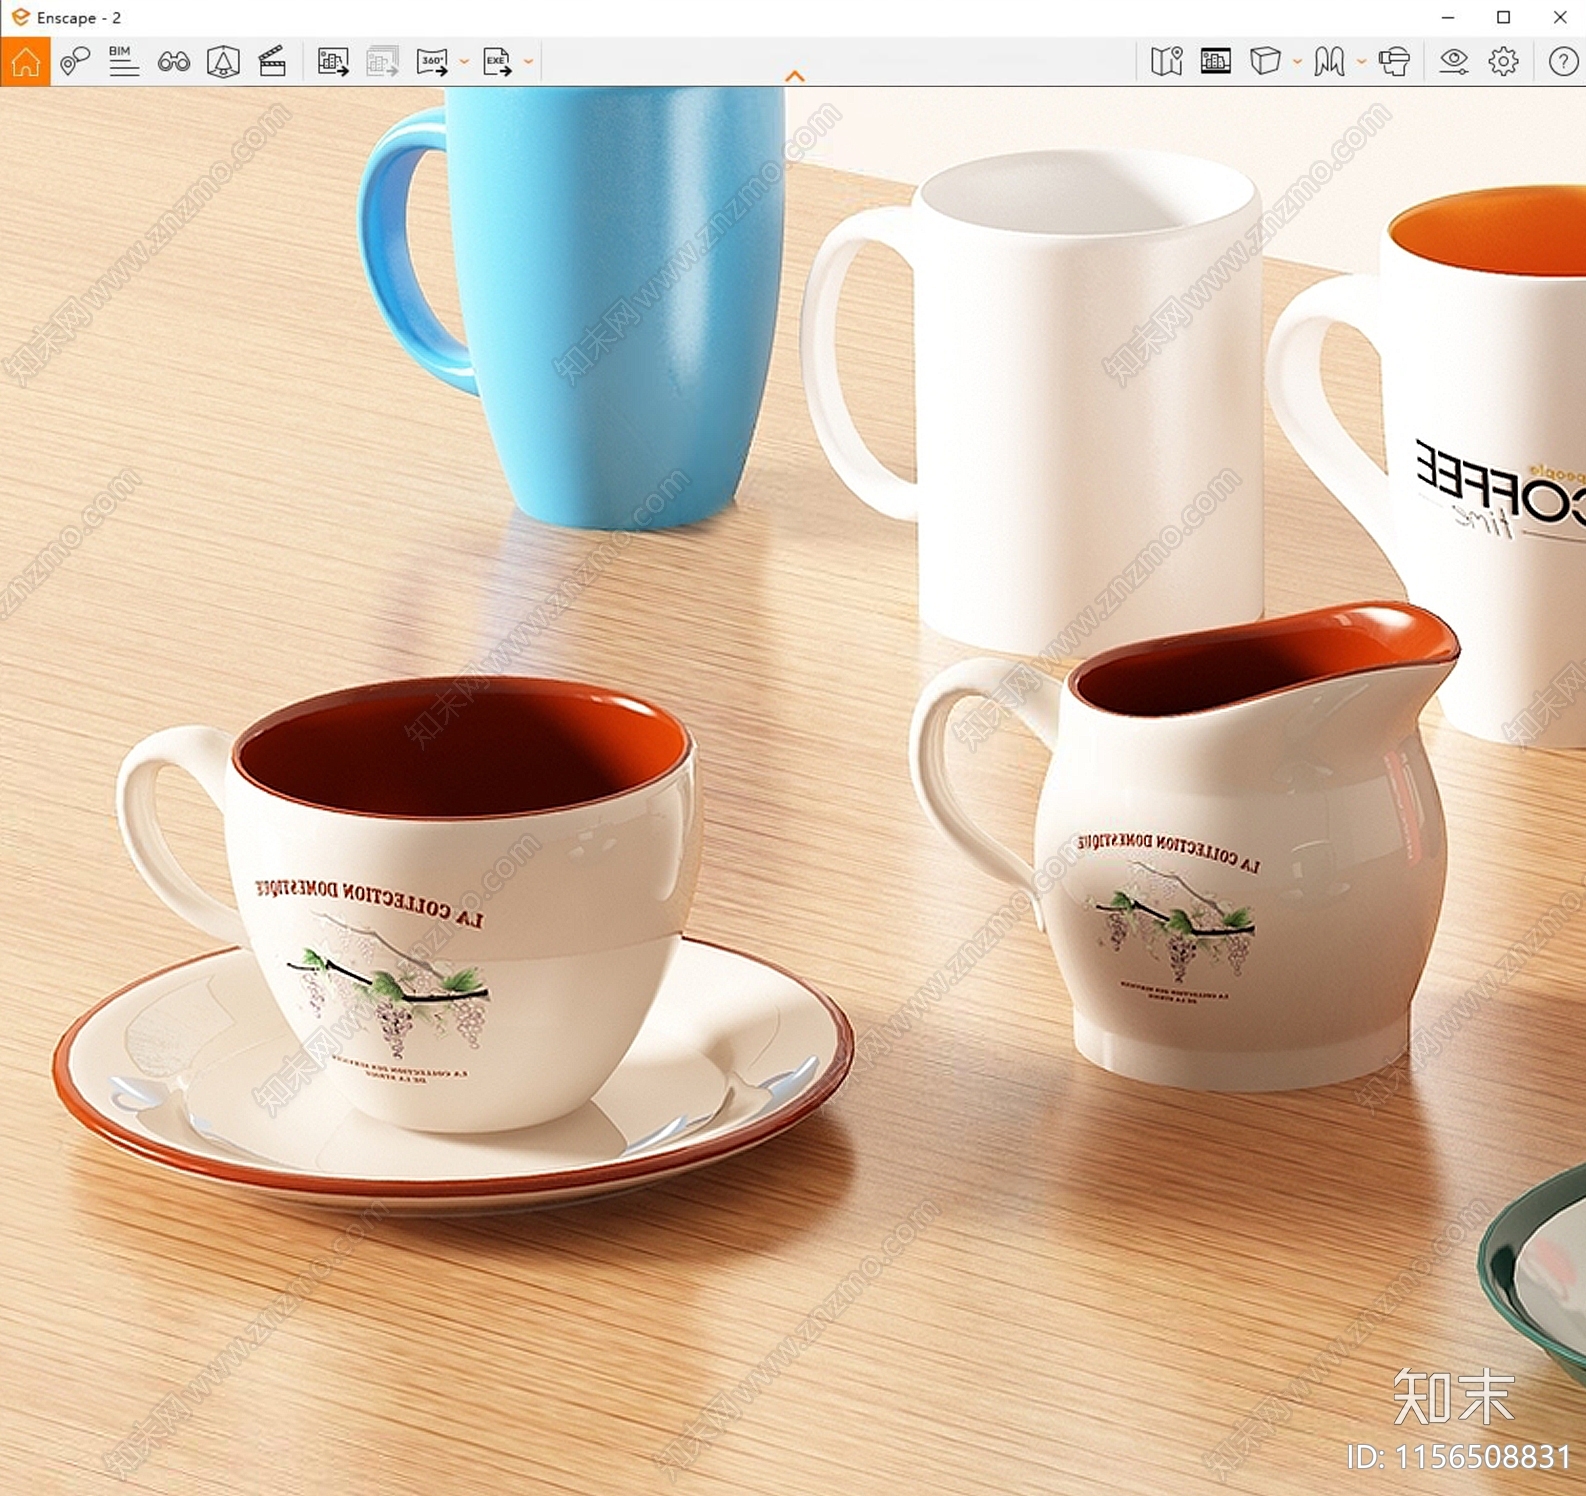Open the collaborative annotations pin icon
The image size is (1586, 1496).
pos(75,62)
